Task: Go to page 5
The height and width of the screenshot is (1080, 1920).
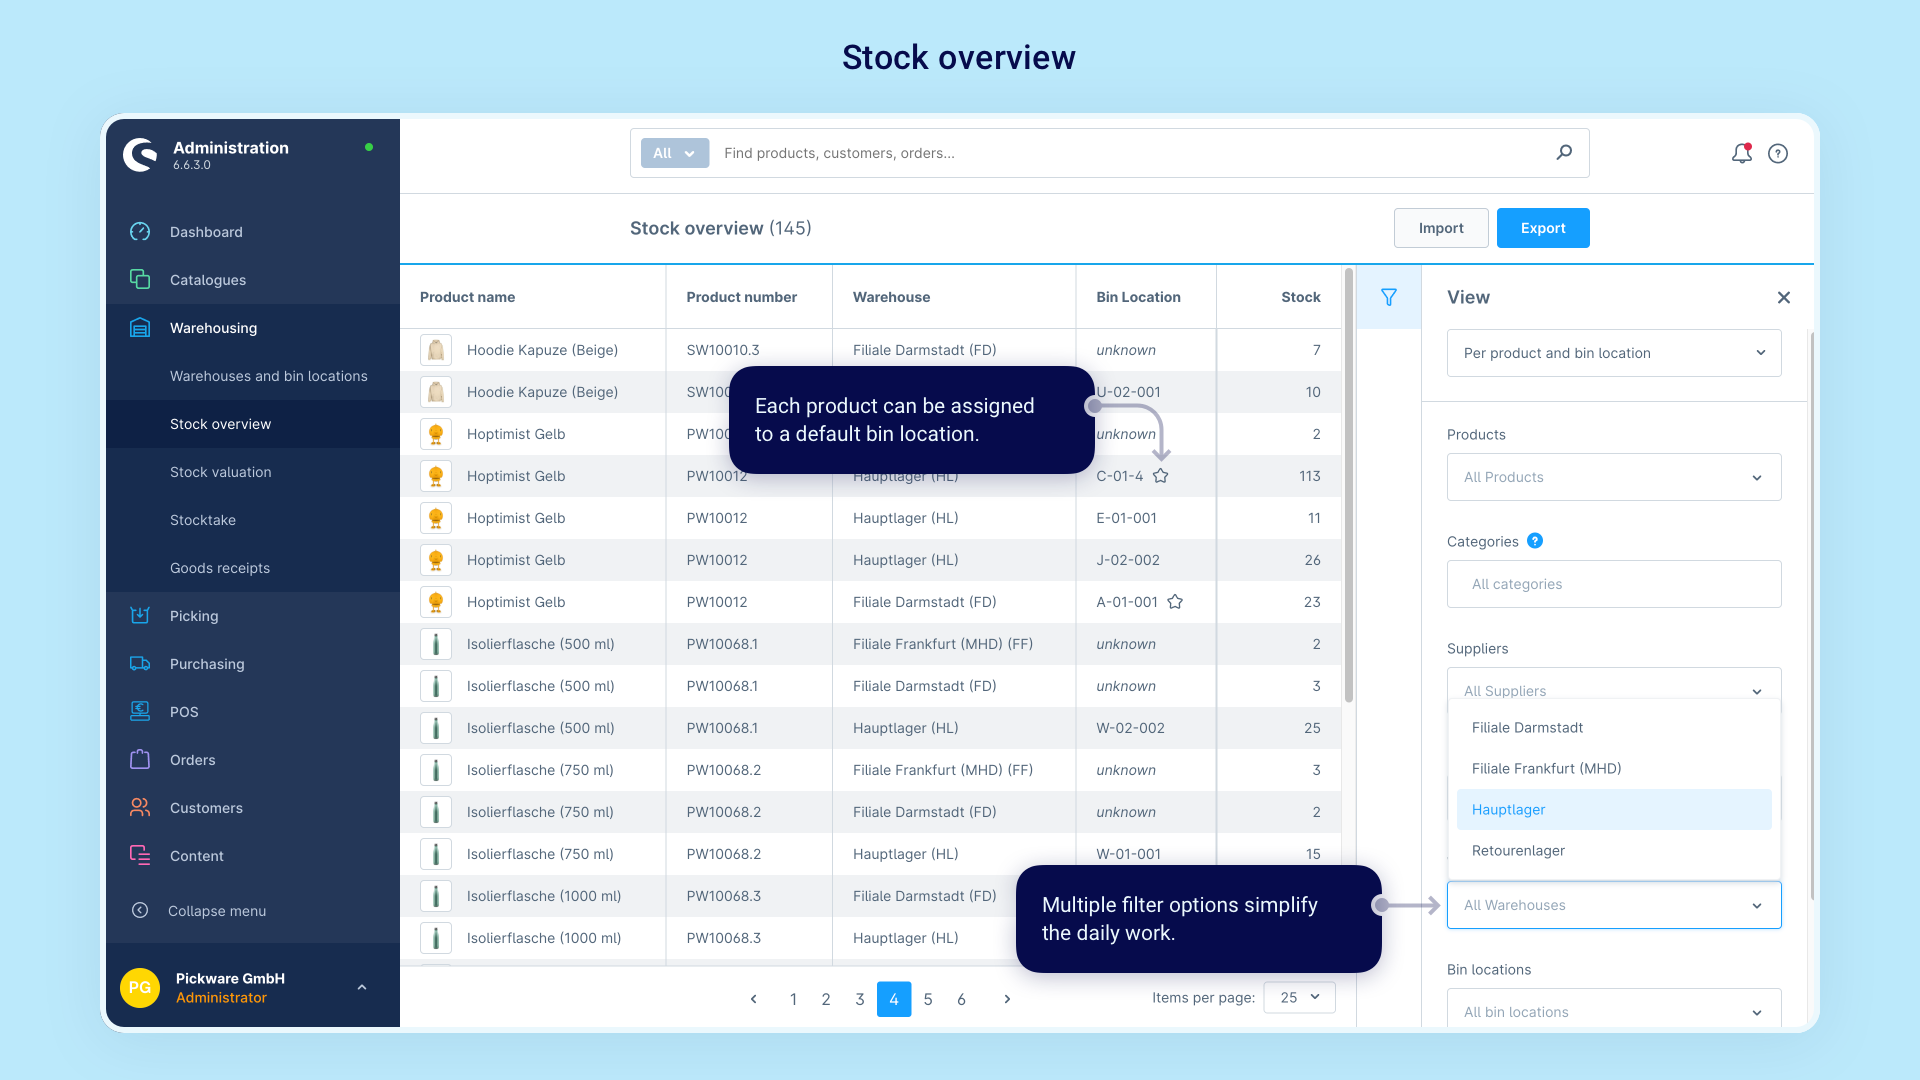Action: [928, 999]
